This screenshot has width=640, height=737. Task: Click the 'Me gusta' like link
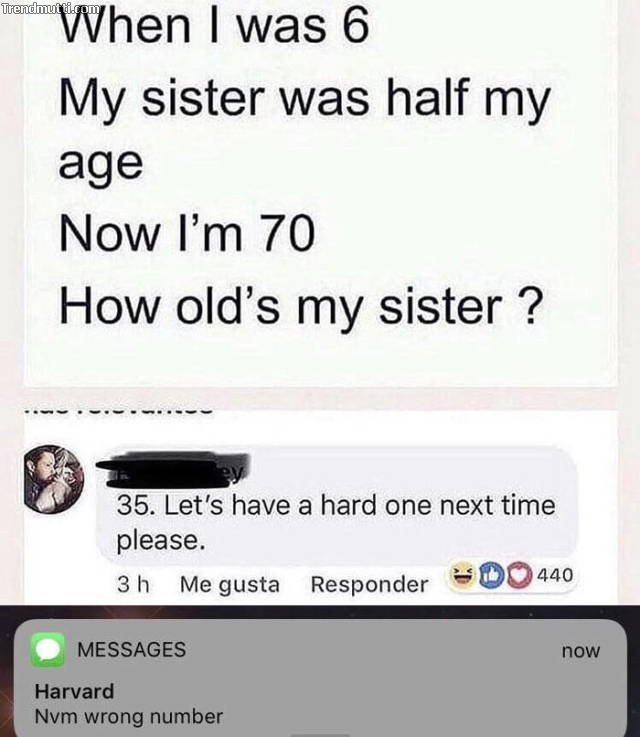(x=230, y=585)
